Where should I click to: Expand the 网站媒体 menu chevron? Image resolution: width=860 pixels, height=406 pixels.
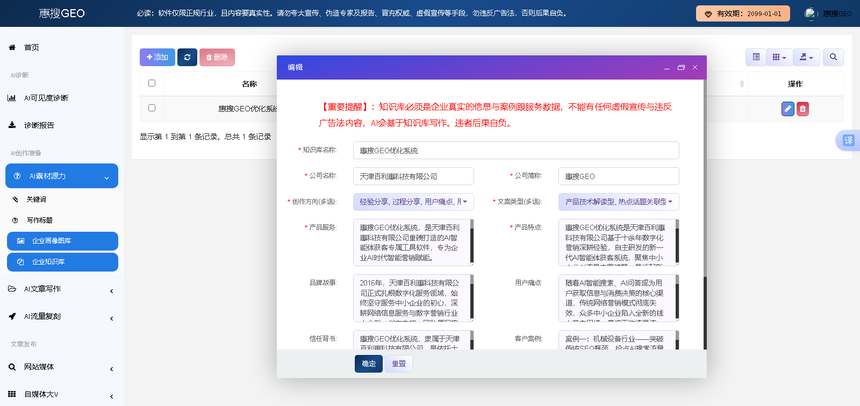[x=111, y=369]
